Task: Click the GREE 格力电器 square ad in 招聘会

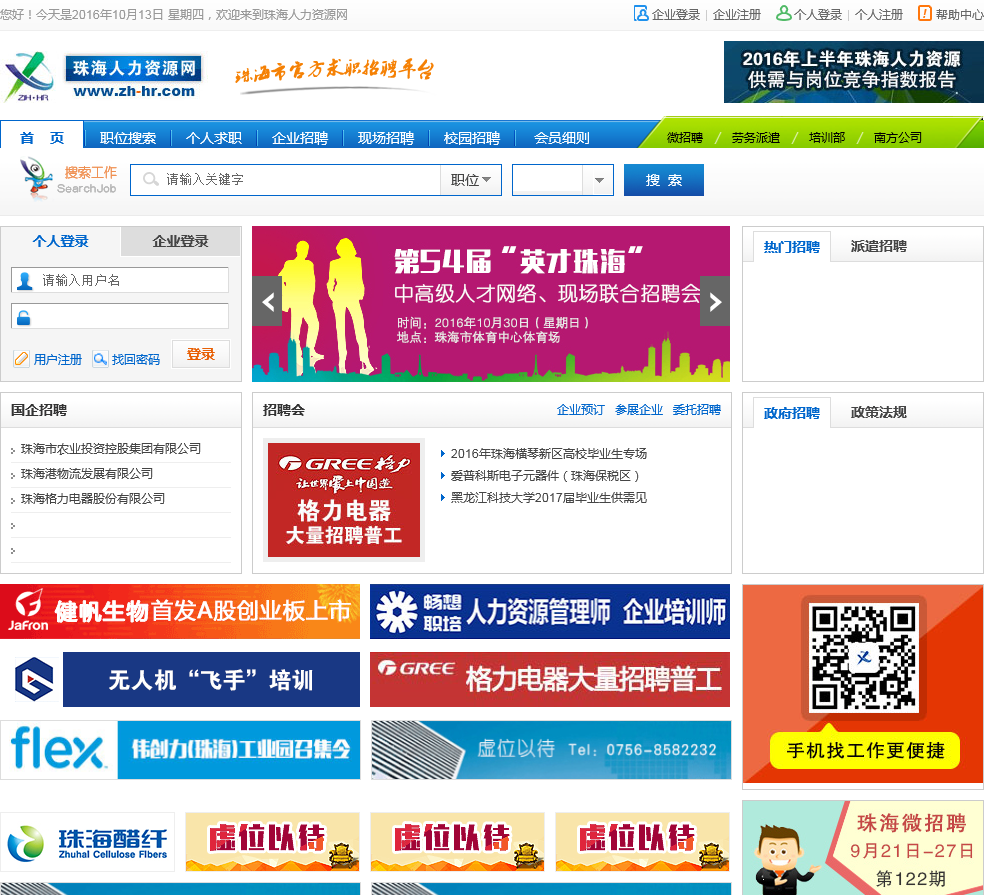Action: pos(344,500)
